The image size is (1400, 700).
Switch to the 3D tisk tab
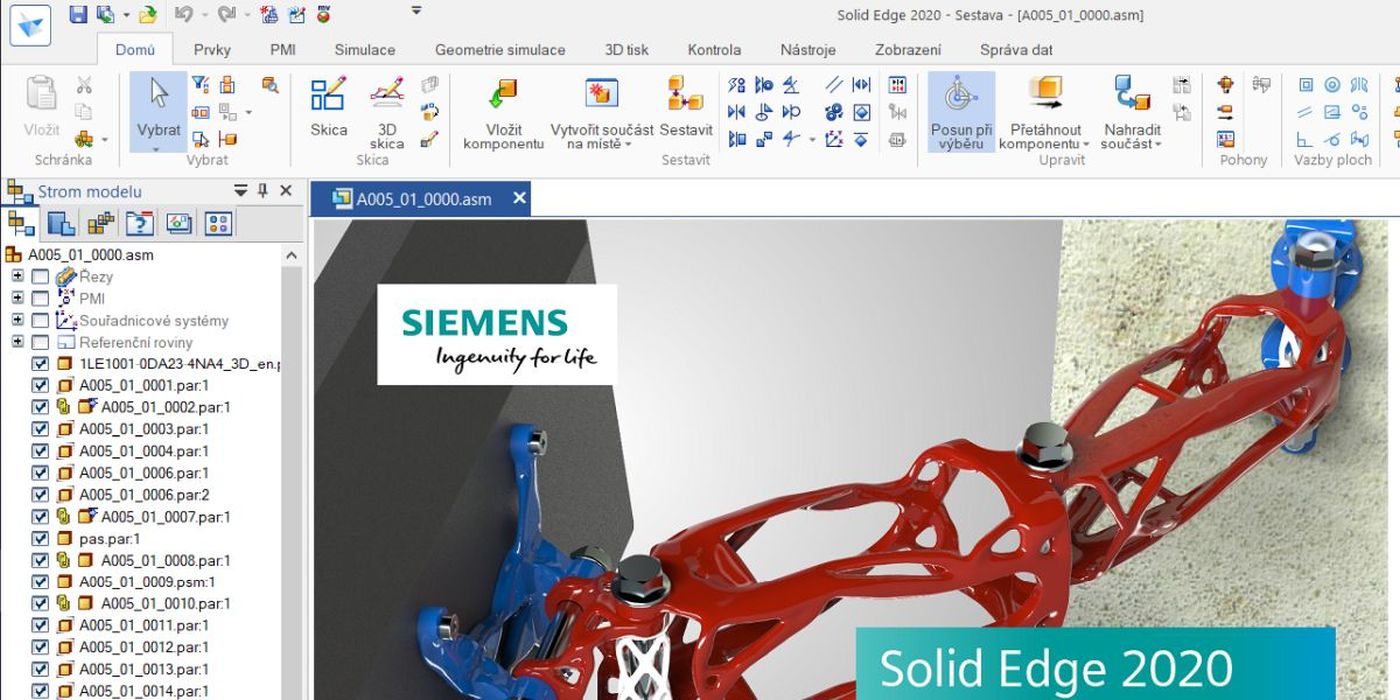click(x=627, y=50)
